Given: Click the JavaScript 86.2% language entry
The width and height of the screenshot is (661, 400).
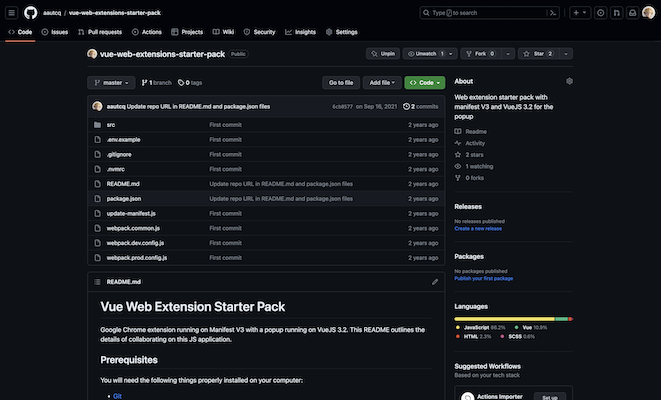Looking at the screenshot, I should [481, 328].
